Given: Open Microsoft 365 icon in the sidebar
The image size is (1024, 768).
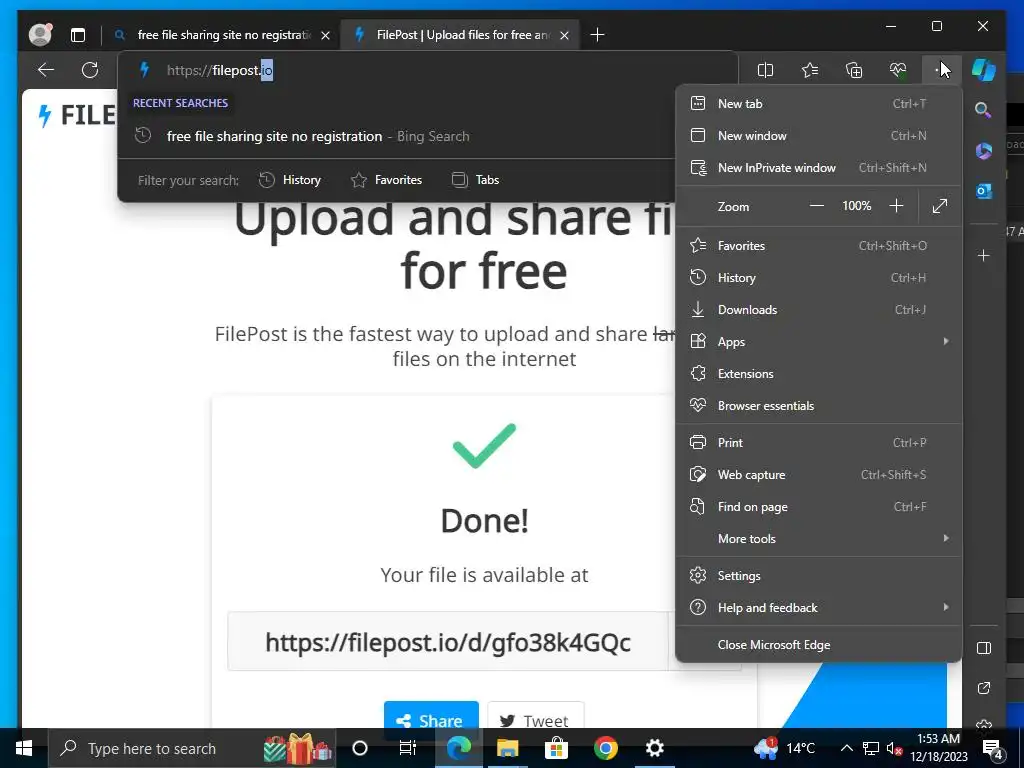Looking at the screenshot, I should 984,151.
